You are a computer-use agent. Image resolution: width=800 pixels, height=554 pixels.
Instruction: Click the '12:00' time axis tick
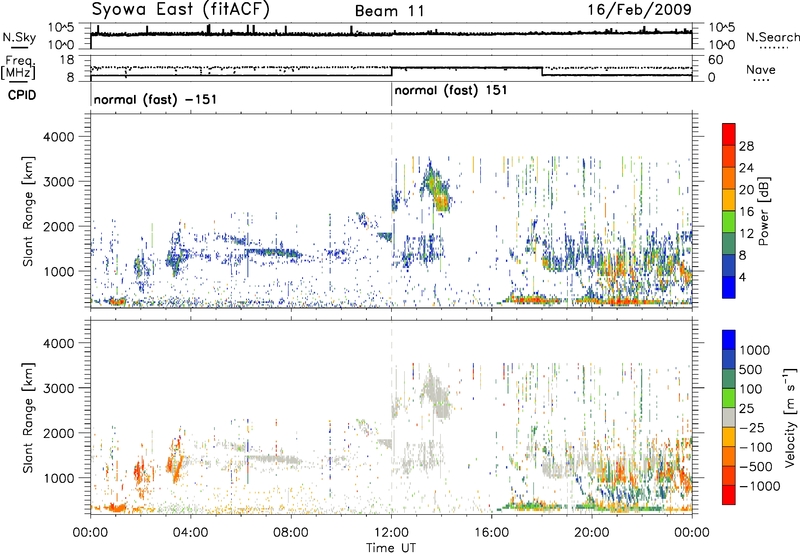click(391, 533)
